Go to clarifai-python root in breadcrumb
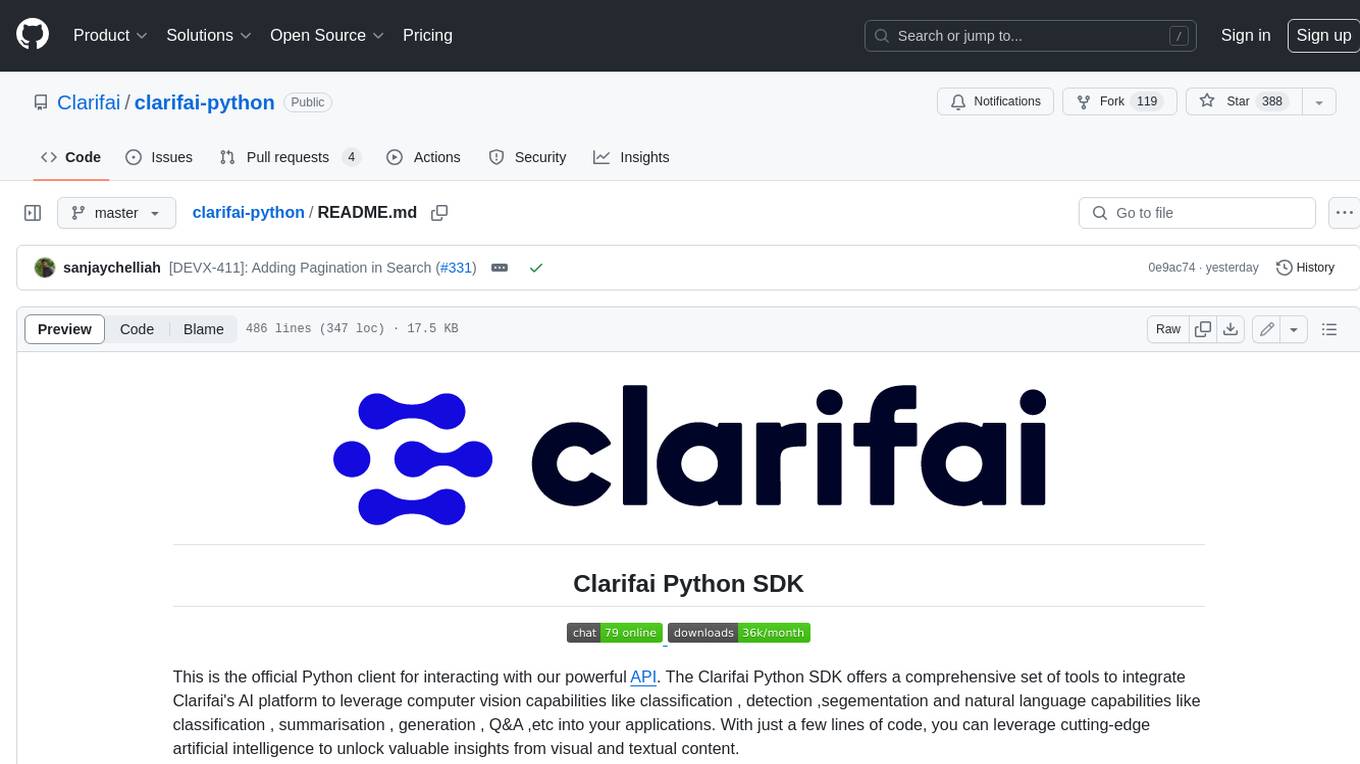 tap(248, 212)
